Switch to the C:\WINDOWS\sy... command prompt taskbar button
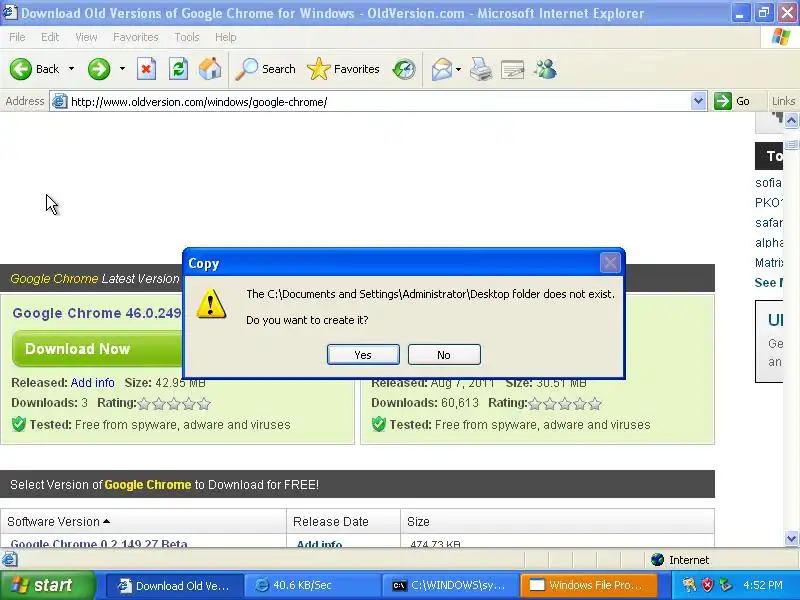 pos(450,586)
